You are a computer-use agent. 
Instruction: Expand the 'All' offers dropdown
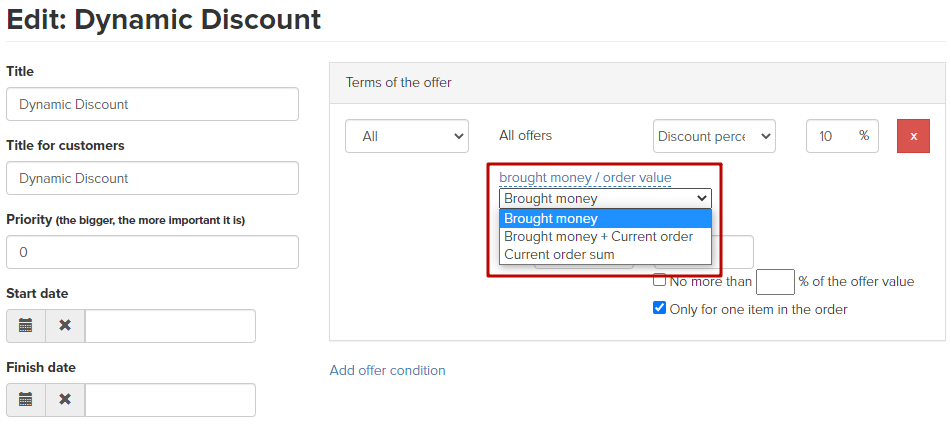pyautogui.click(x=407, y=136)
